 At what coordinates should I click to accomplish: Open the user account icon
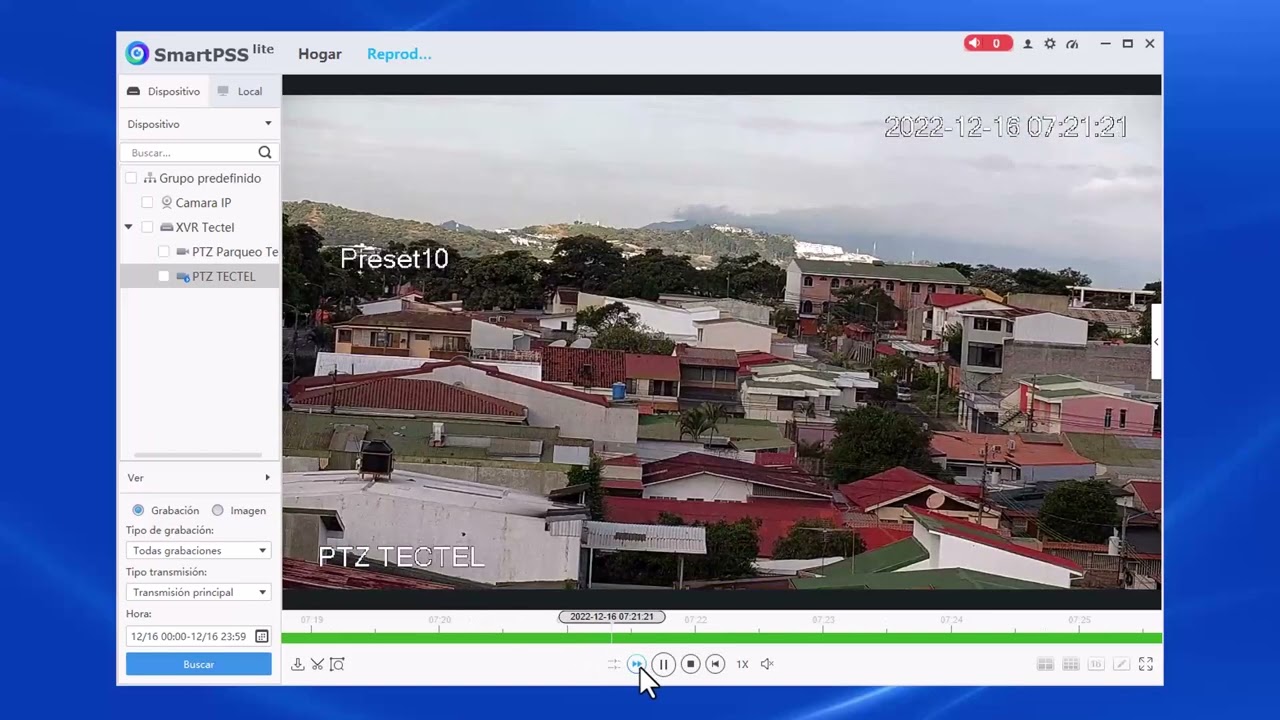(x=1027, y=44)
